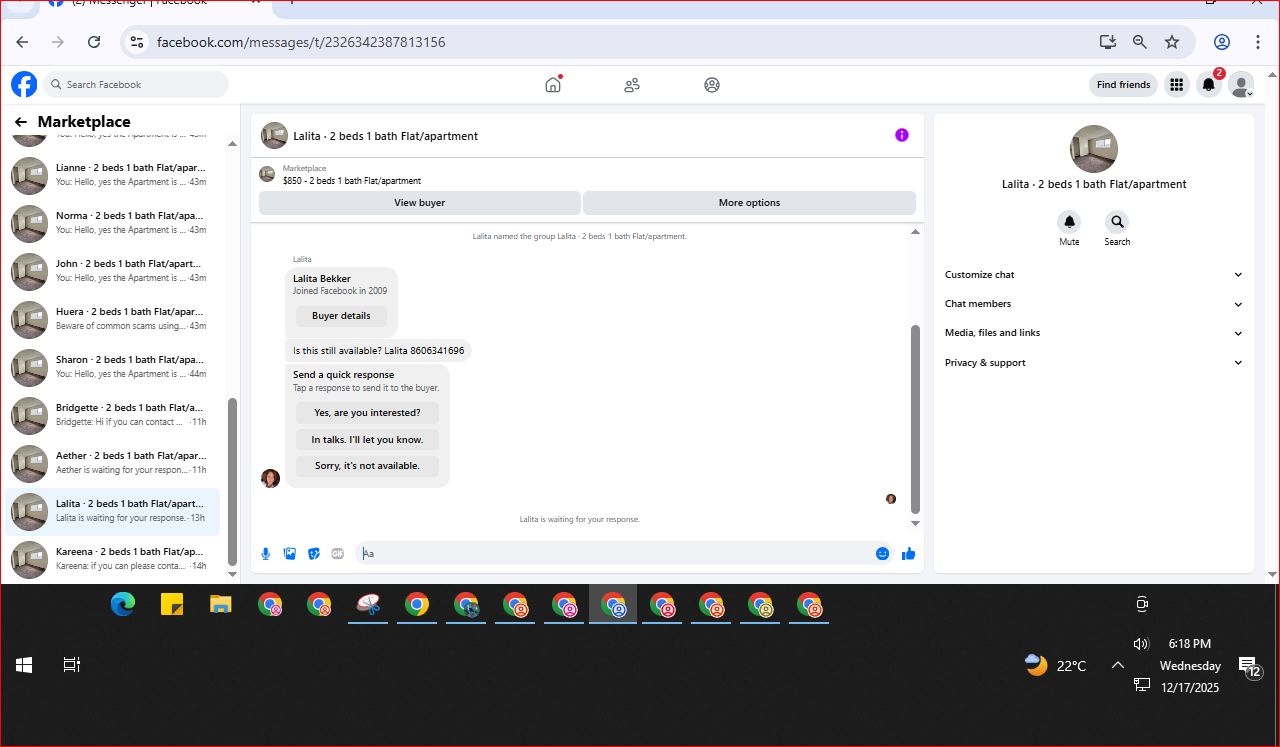
Task: Click the browser address bar URL
Action: 301,42
